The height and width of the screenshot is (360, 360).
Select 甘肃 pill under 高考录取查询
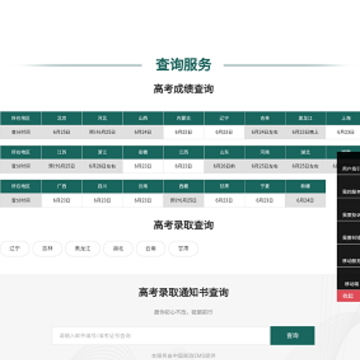click(183, 249)
